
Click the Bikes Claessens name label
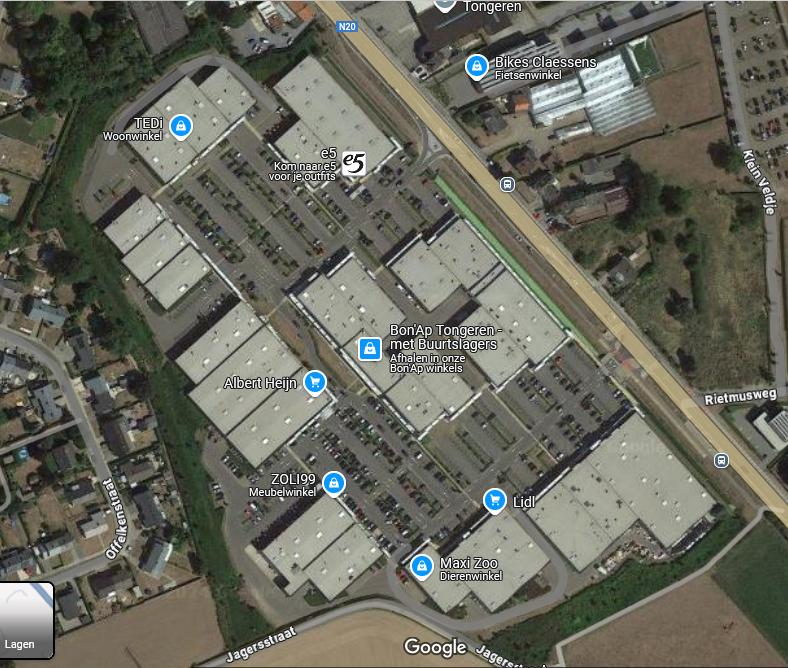[546, 62]
